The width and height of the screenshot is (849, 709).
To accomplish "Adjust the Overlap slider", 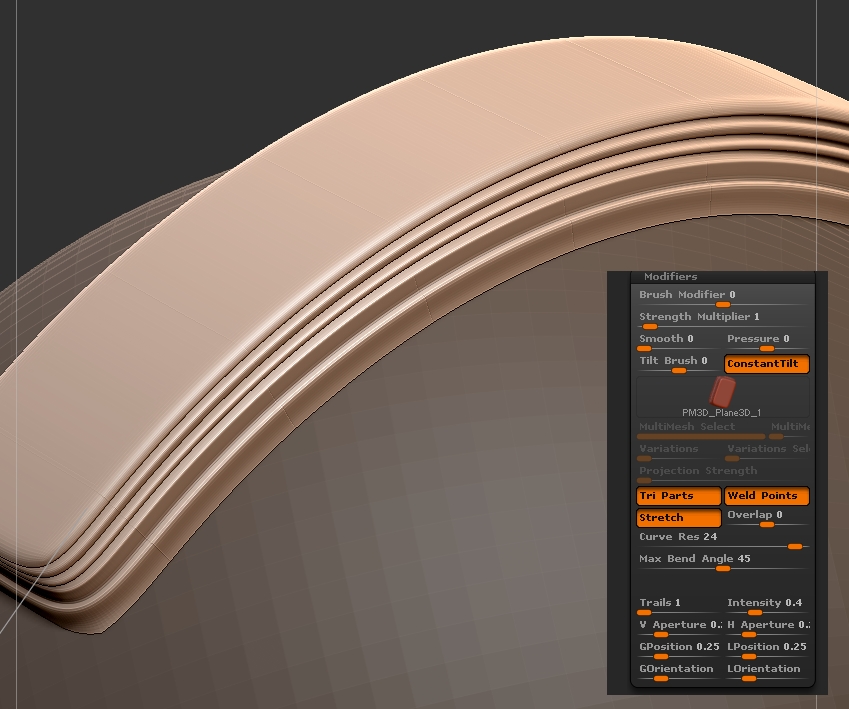I will (x=767, y=518).
